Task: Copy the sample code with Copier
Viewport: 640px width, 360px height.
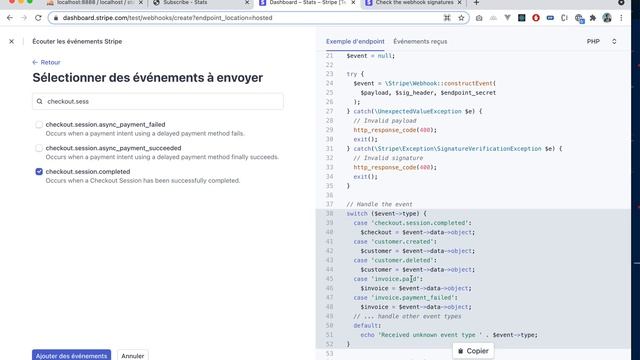Action: point(473,351)
